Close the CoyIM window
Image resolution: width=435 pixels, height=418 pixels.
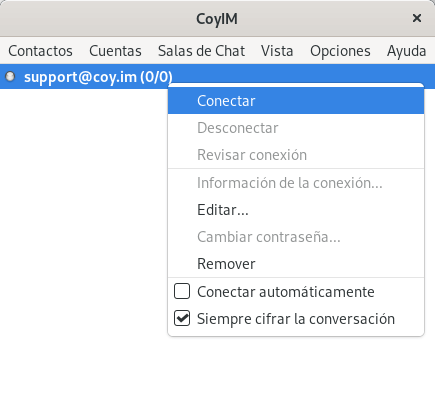[417, 18]
